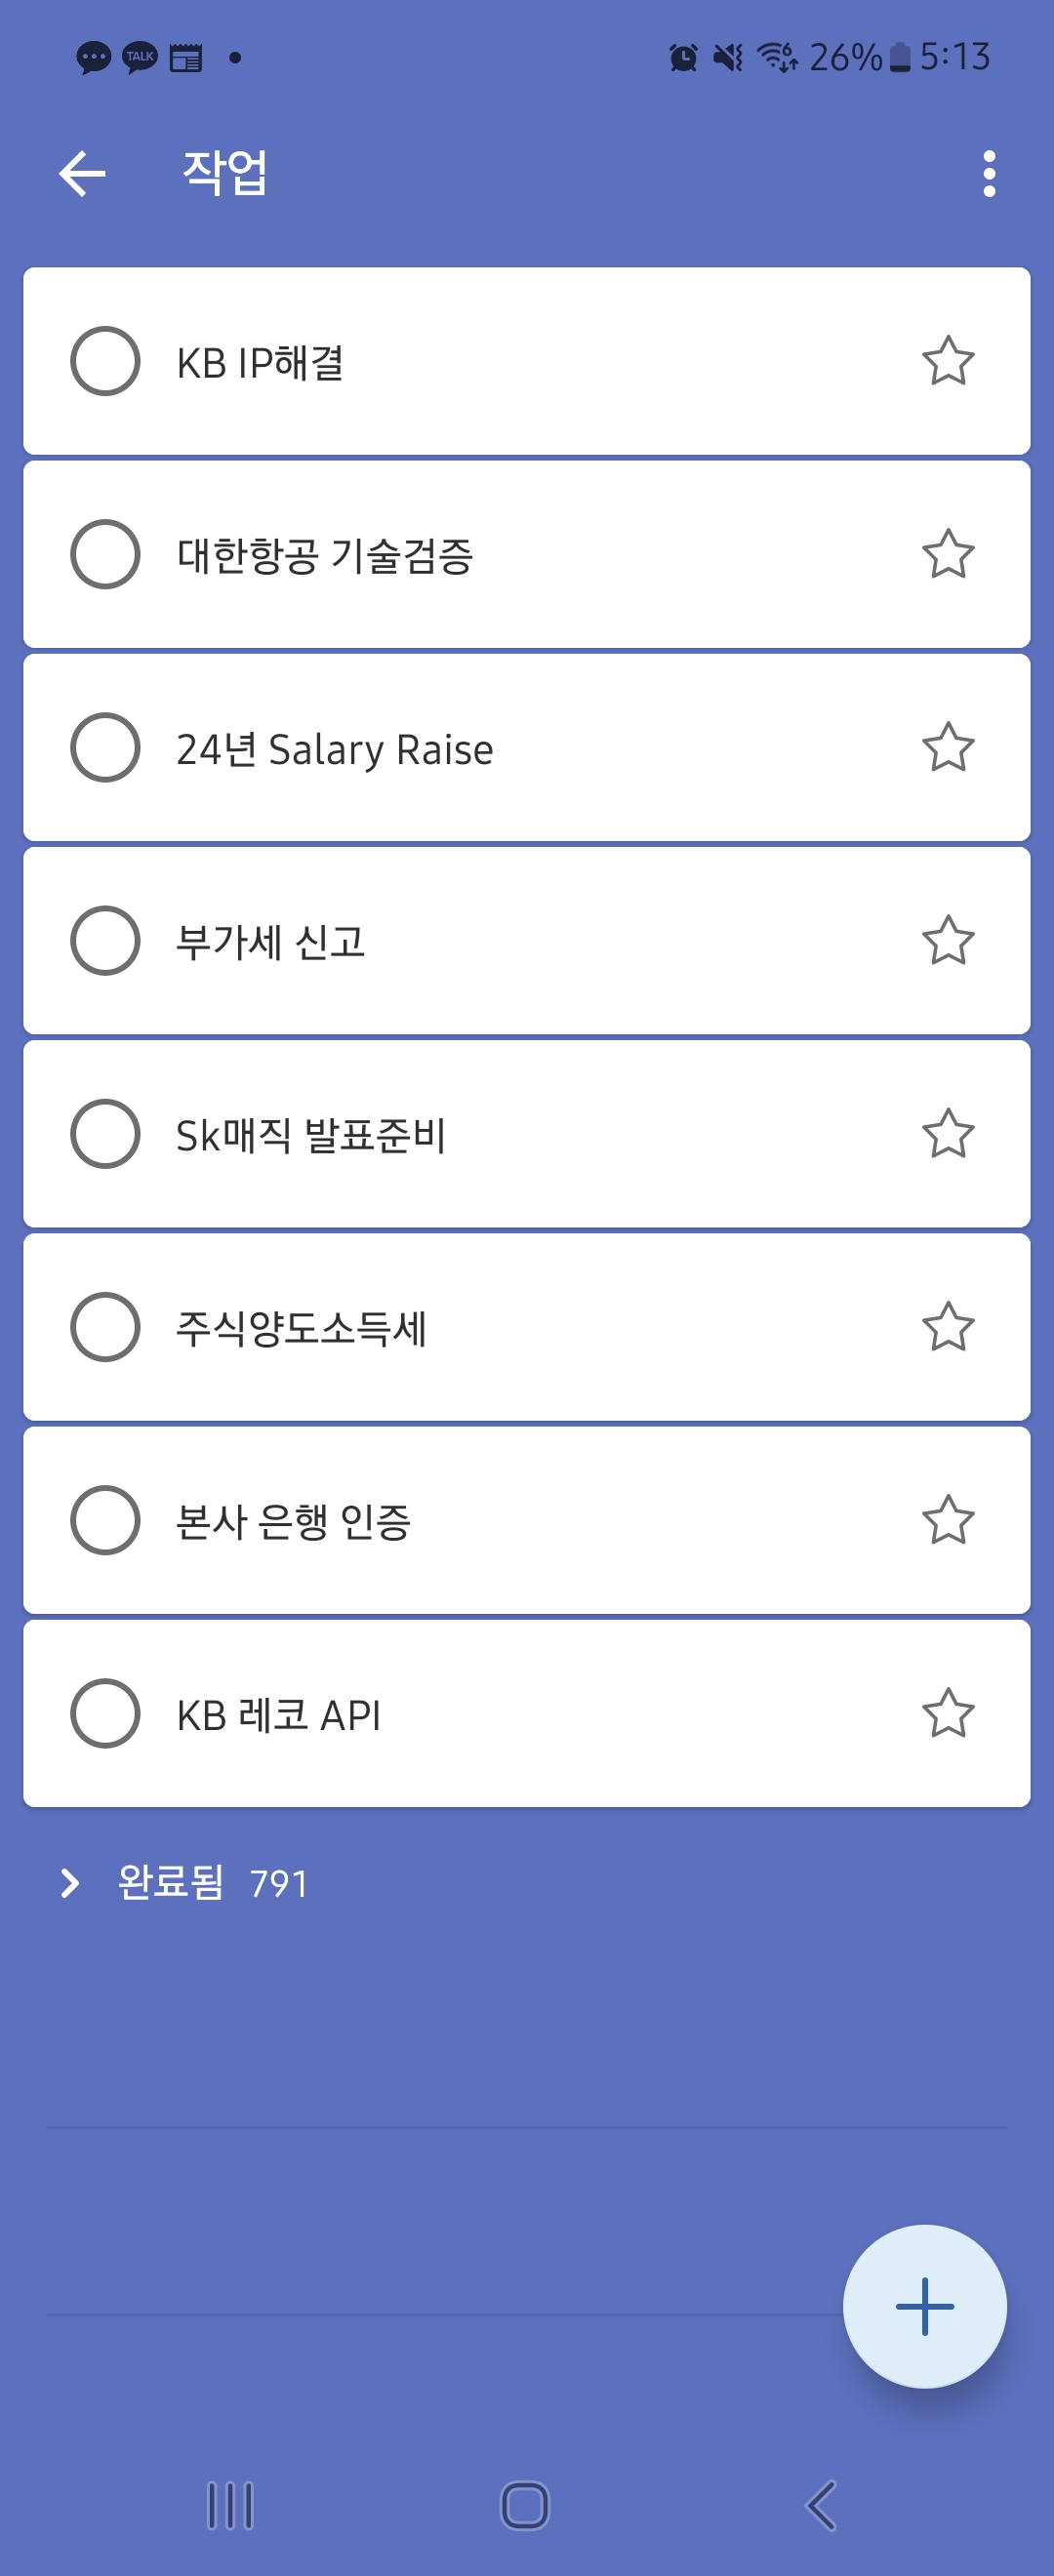
Task: Star the KB IP해결 task
Action: pyautogui.click(x=947, y=361)
